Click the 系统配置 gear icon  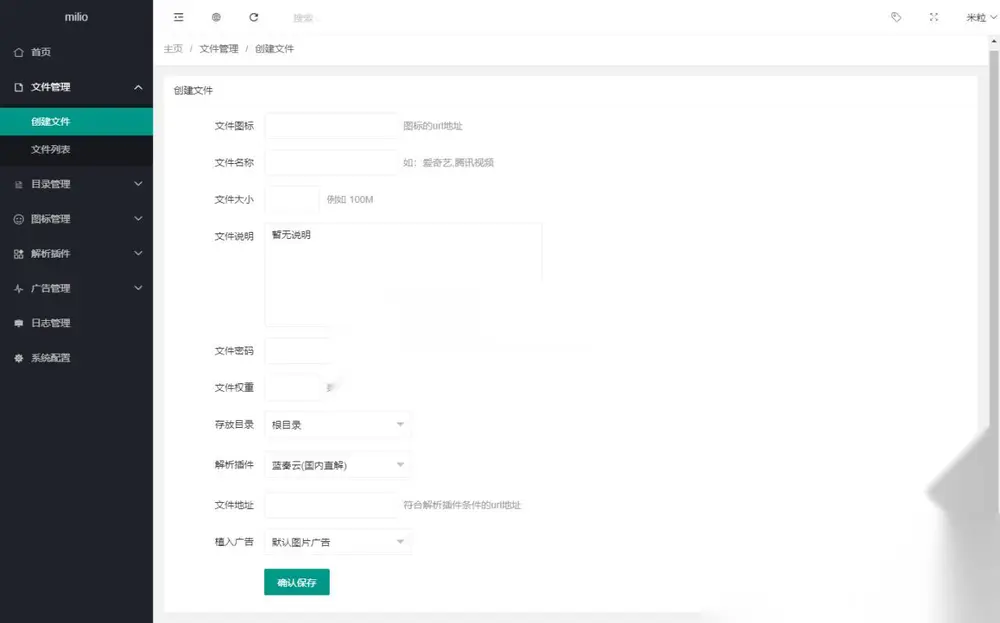tap(18, 358)
